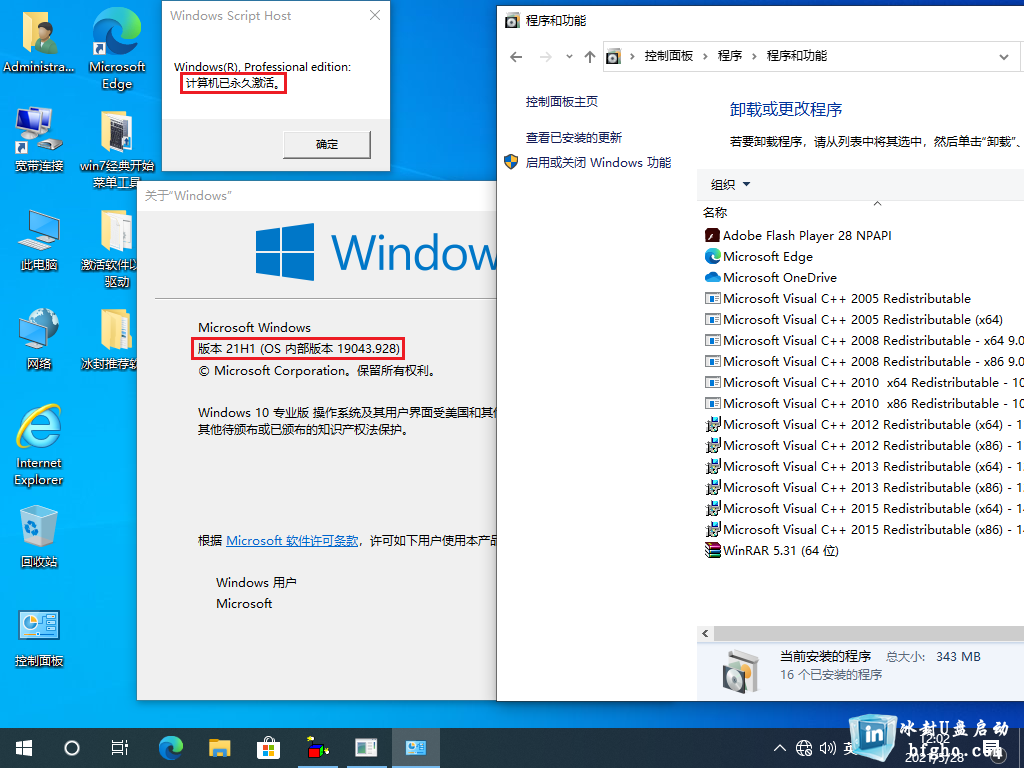Open Task View on the taskbar
The width and height of the screenshot is (1024, 768).
pos(120,748)
